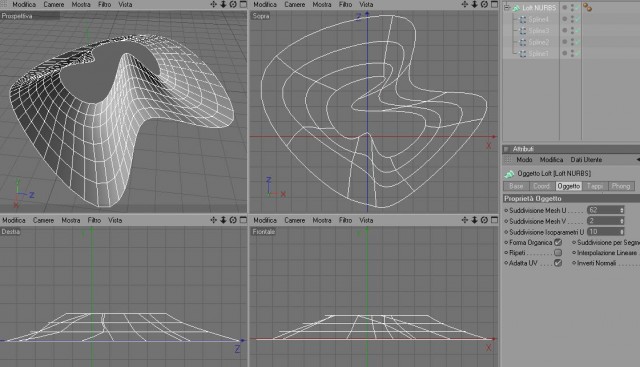Switch to the Base tab

pyautogui.click(x=516, y=186)
